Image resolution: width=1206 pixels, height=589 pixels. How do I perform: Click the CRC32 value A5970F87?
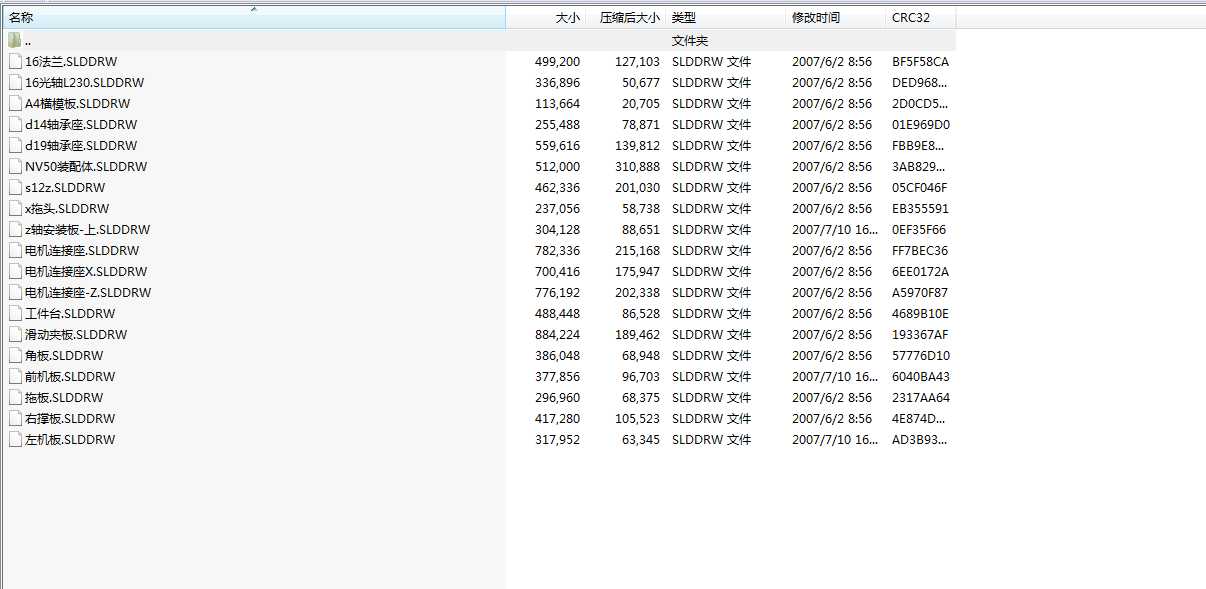(x=920, y=292)
